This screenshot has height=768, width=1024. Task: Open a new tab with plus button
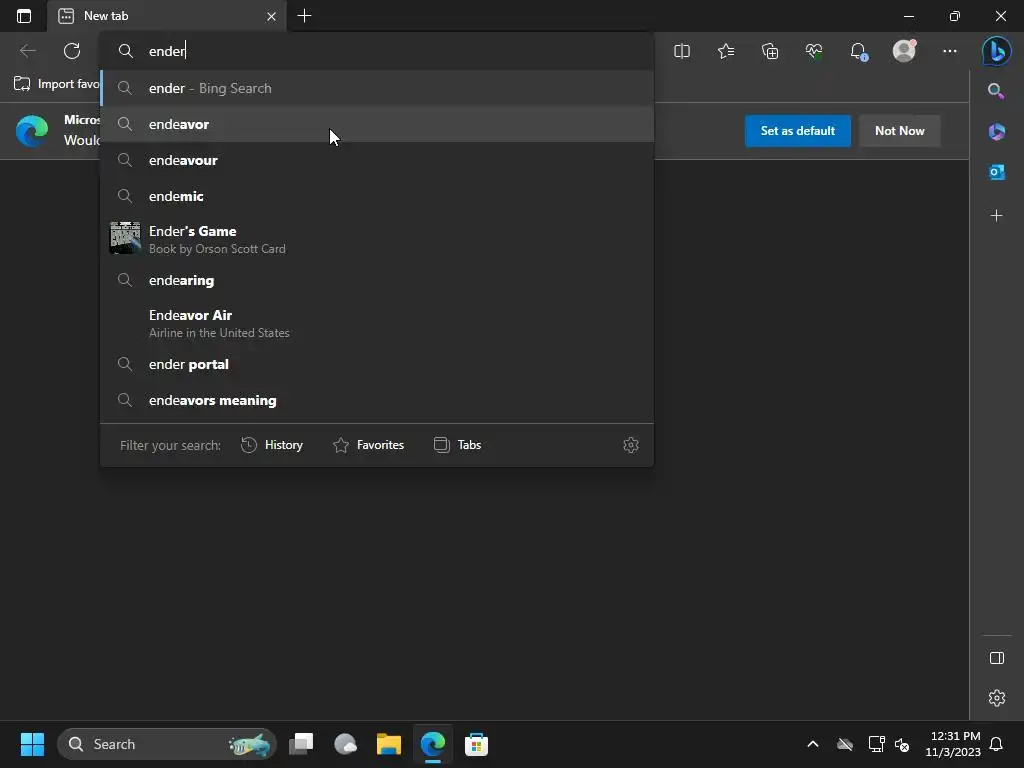coord(304,16)
